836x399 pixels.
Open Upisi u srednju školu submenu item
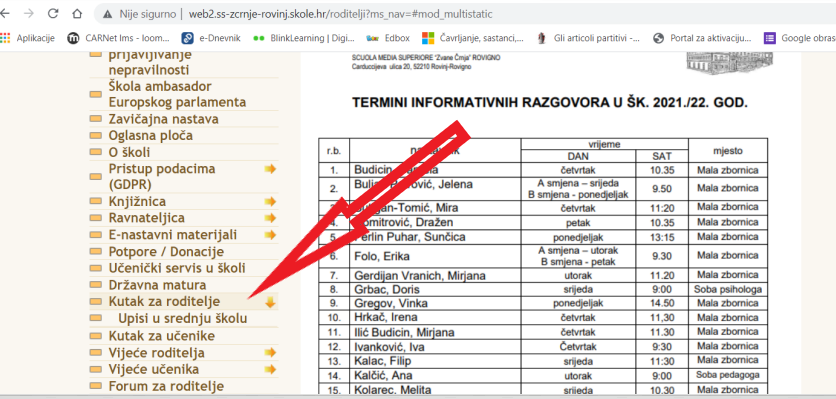183,319
